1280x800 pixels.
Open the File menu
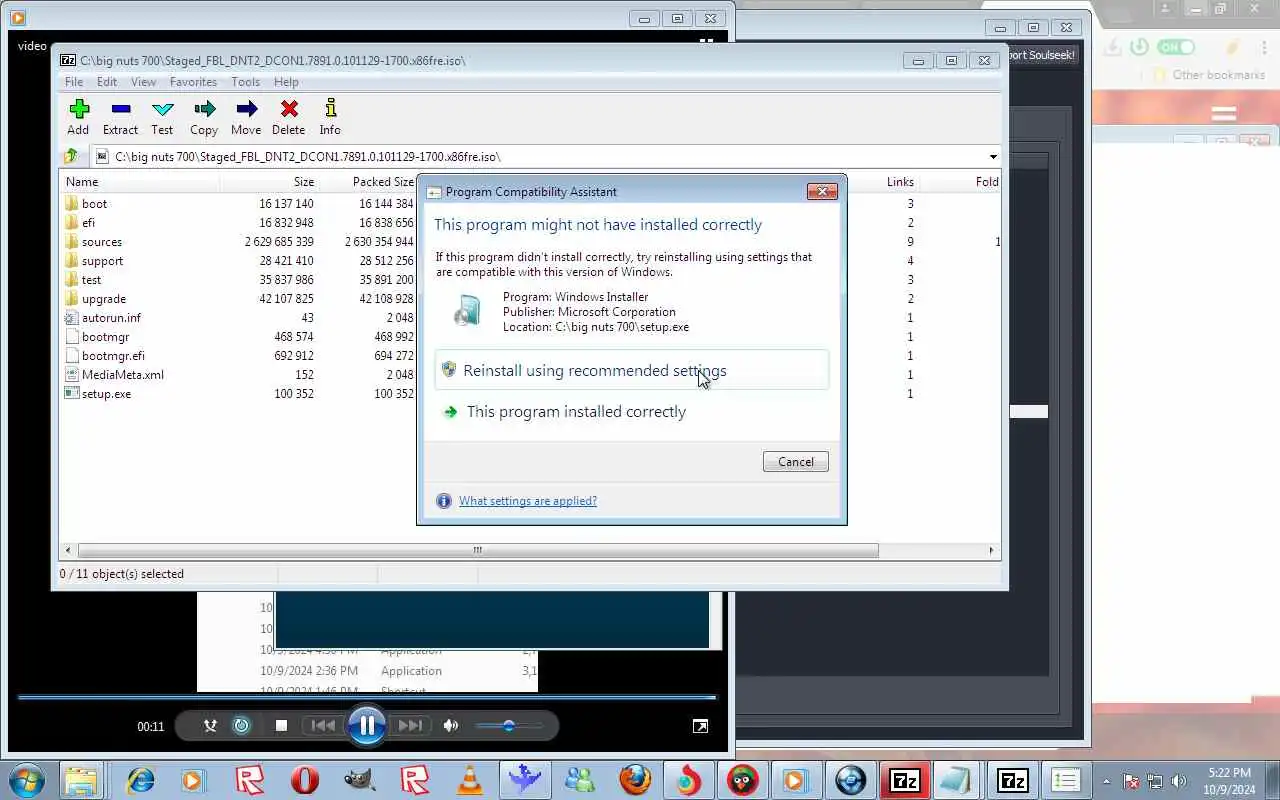tap(74, 82)
